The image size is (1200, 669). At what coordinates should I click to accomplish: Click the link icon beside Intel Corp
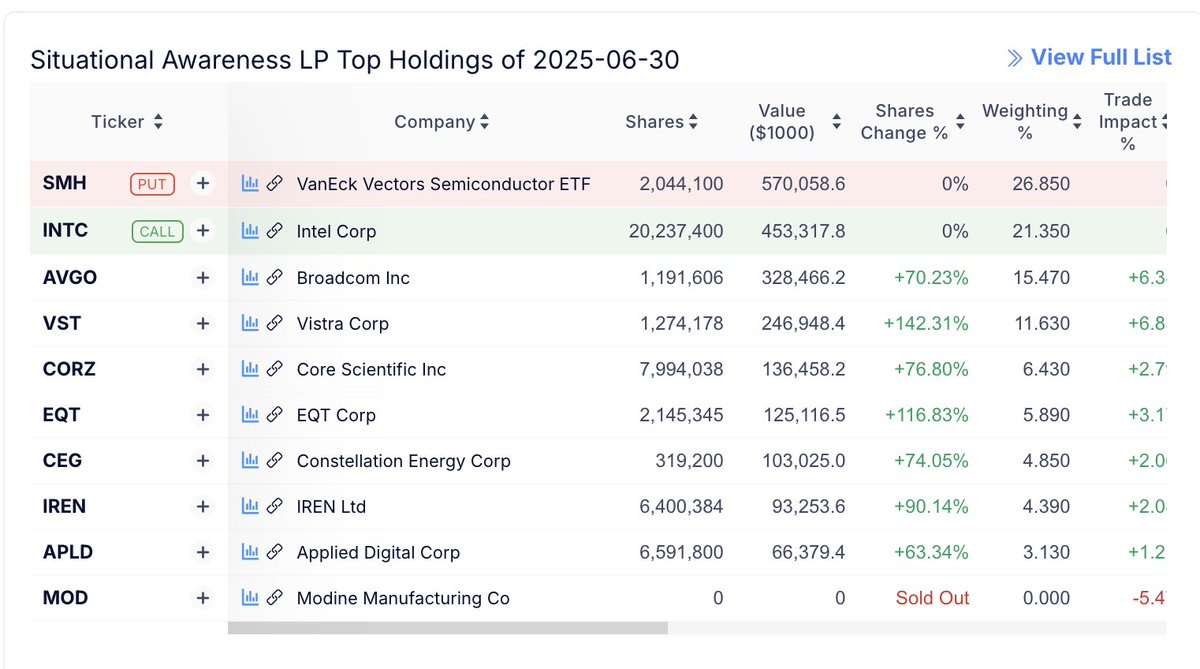pyautogui.click(x=274, y=231)
